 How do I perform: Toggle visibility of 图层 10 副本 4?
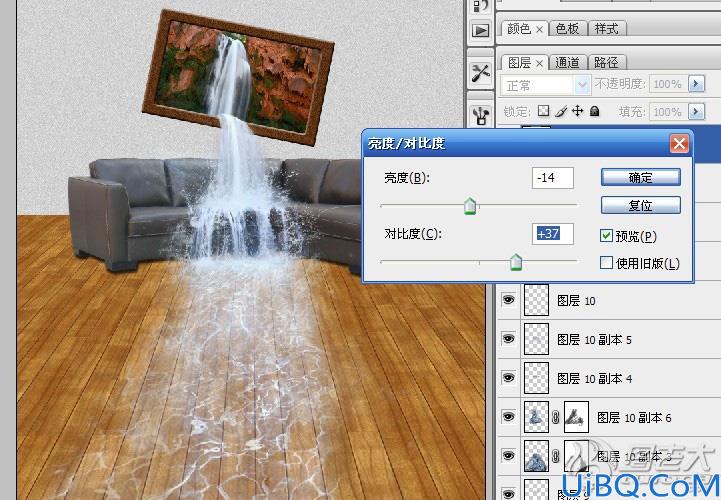[x=508, y=378]
